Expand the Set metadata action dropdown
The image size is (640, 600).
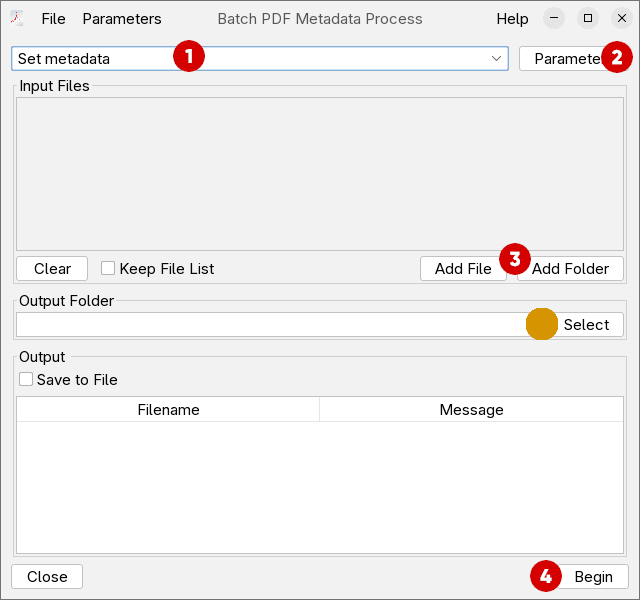260,59
